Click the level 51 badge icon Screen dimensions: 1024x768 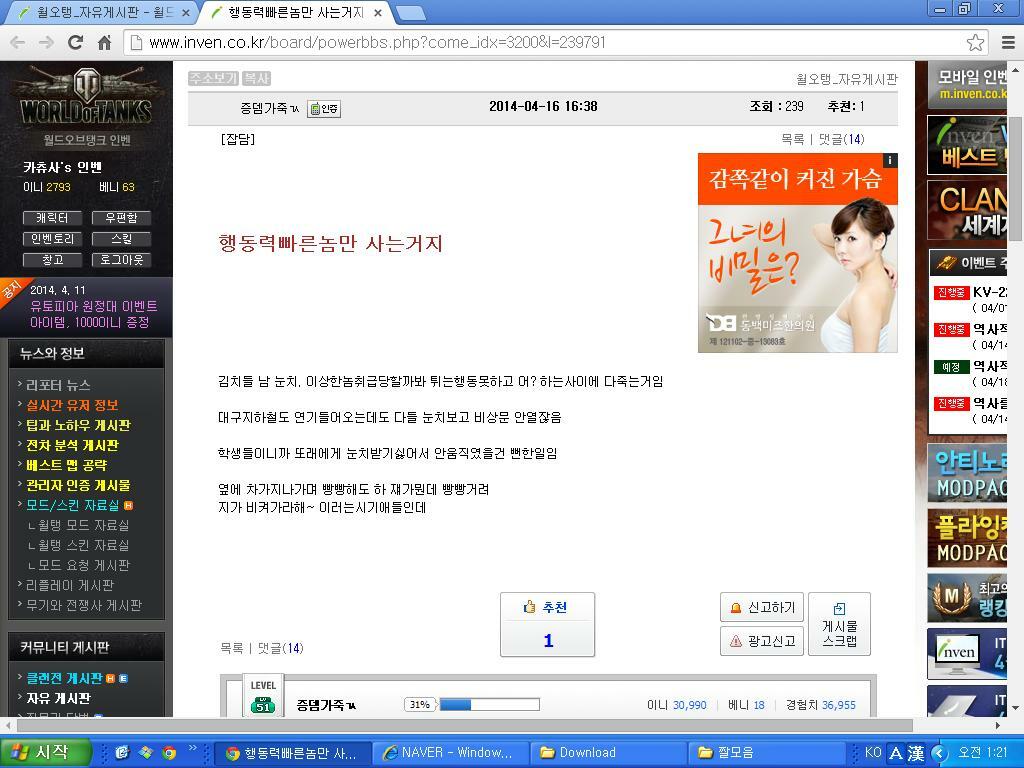tap(263, 706)
